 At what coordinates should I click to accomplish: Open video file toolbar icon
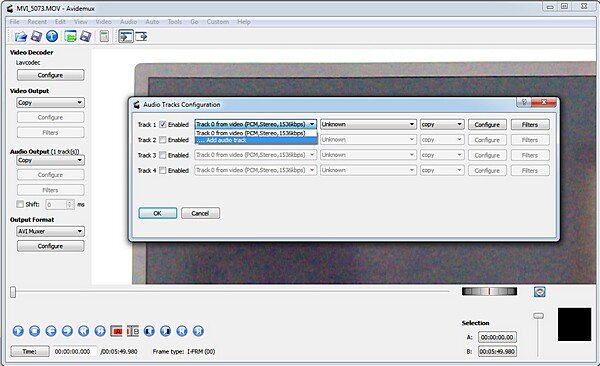21,37
